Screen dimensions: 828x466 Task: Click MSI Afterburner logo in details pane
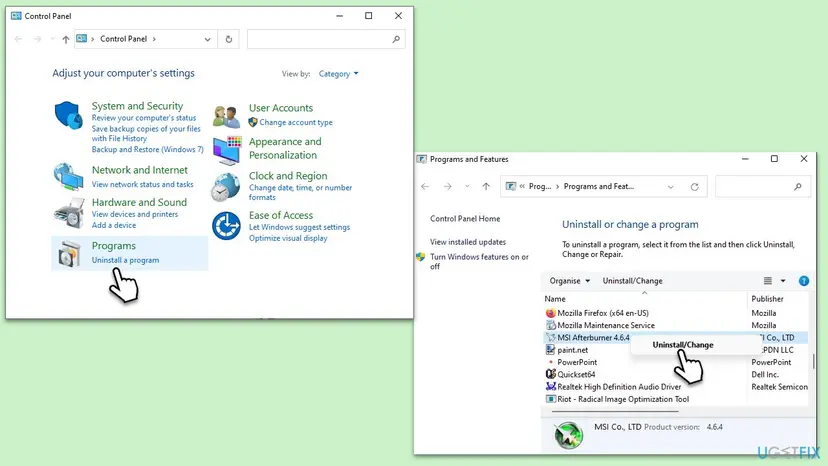[568, 435]
